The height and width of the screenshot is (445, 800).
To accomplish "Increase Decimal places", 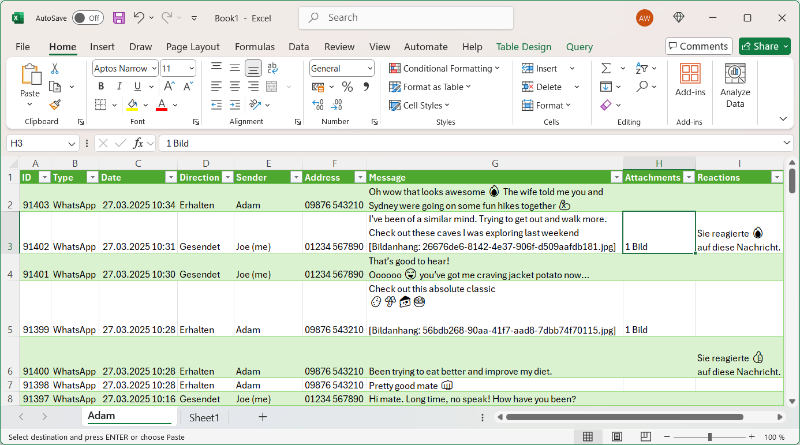I will [x=318, y=105].
